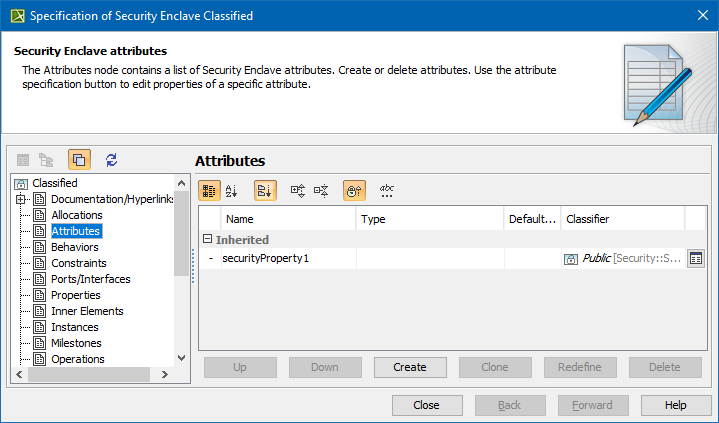This screenshot has width=719, height=423.
Task: Open classifier editor icon for securityProperty1
Action: pyautogui.click(x=695, y=259)
